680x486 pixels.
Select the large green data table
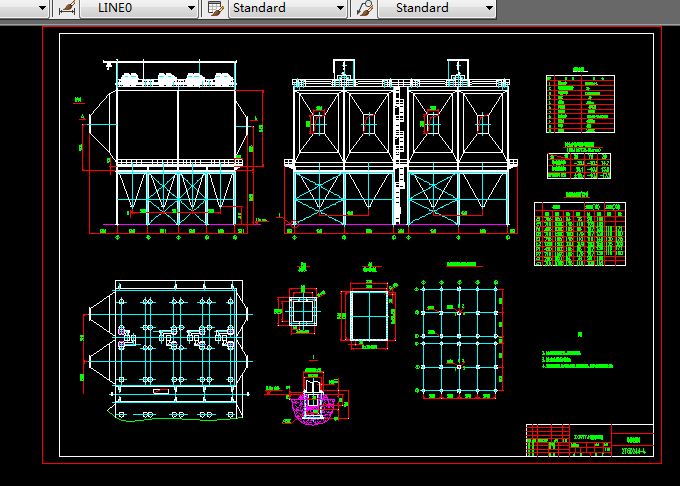[x=579, y=234]
